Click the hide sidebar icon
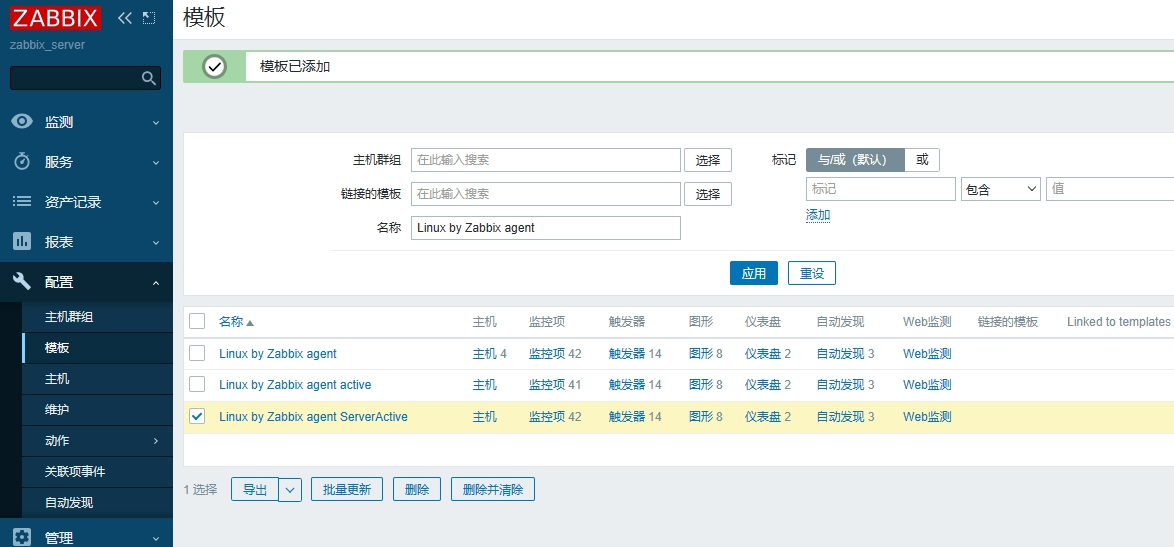This screenshot has width=1174, height=547. (x=149, y=18)
